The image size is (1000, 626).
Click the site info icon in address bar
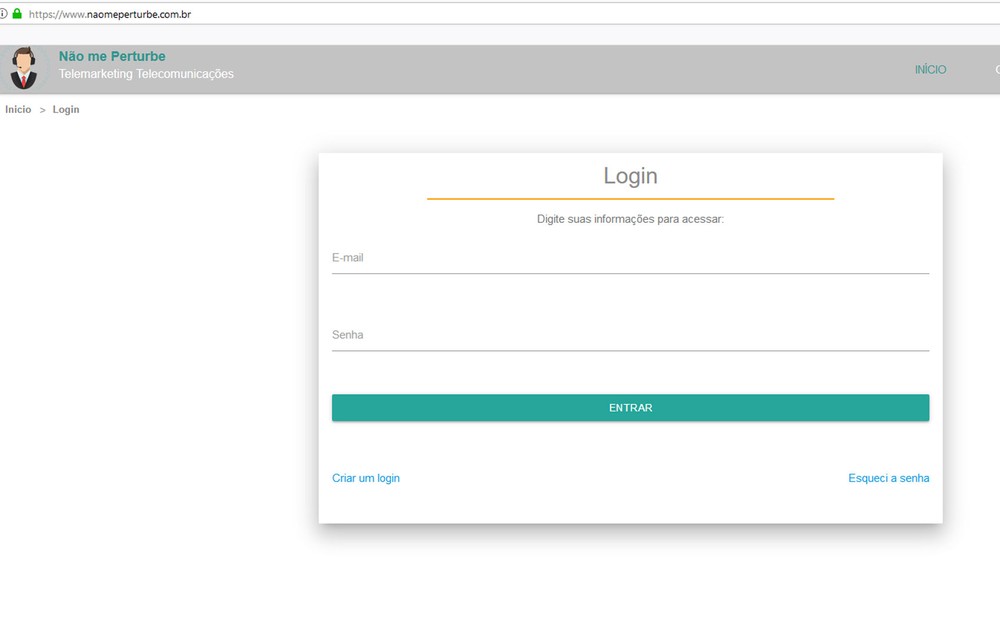(4, 14)
